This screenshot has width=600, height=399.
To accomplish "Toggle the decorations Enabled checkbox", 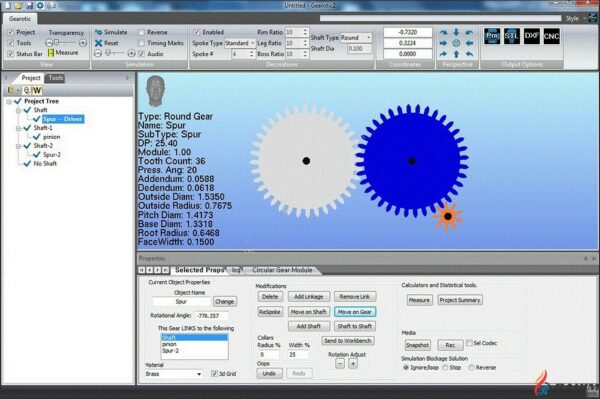I will click(196, 32).
